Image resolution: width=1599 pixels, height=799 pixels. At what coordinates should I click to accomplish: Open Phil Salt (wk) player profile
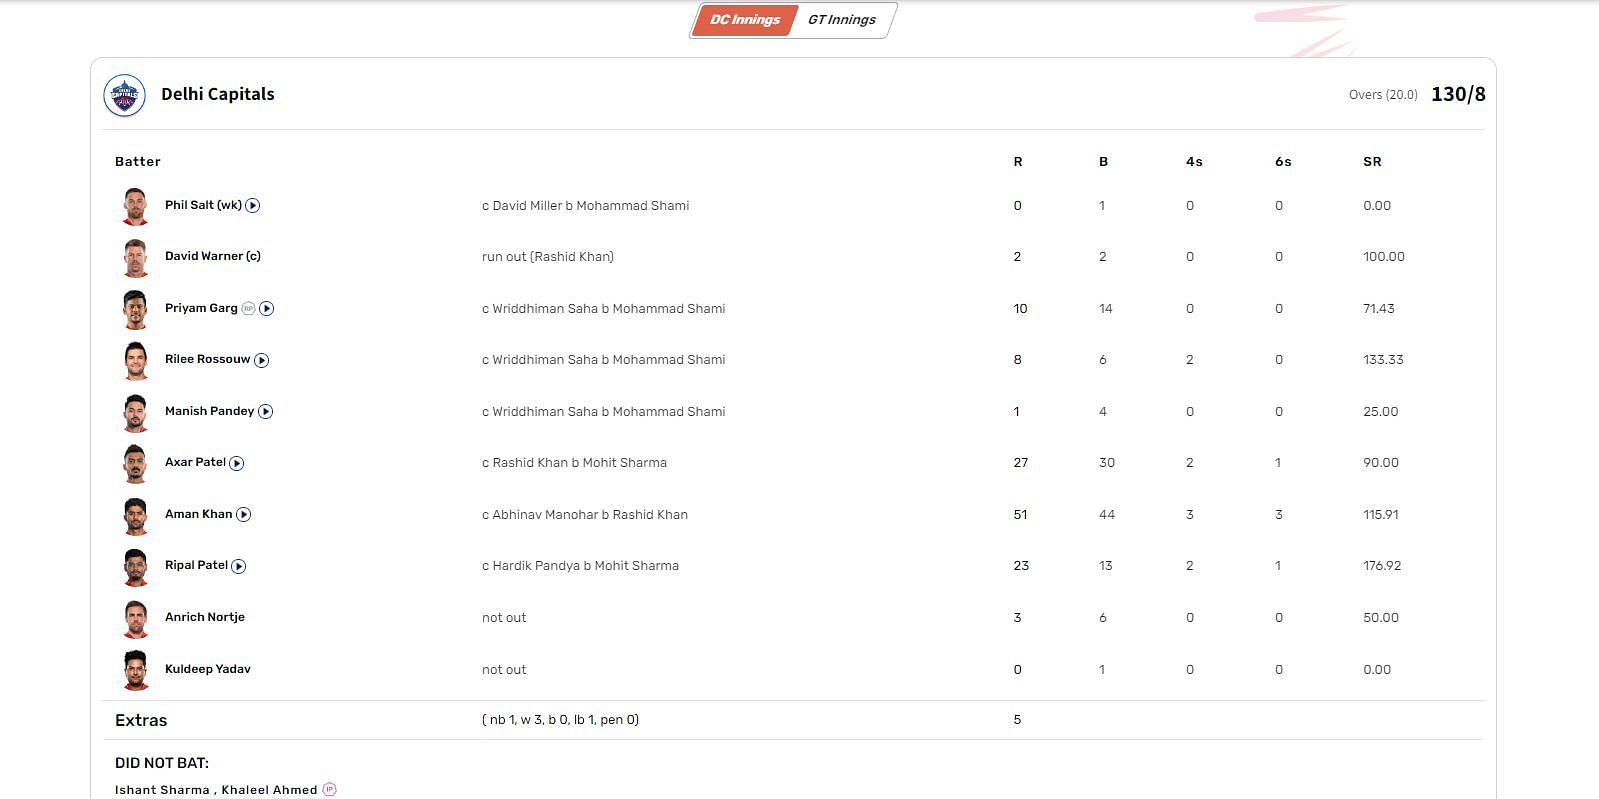[x=203, y=205]
